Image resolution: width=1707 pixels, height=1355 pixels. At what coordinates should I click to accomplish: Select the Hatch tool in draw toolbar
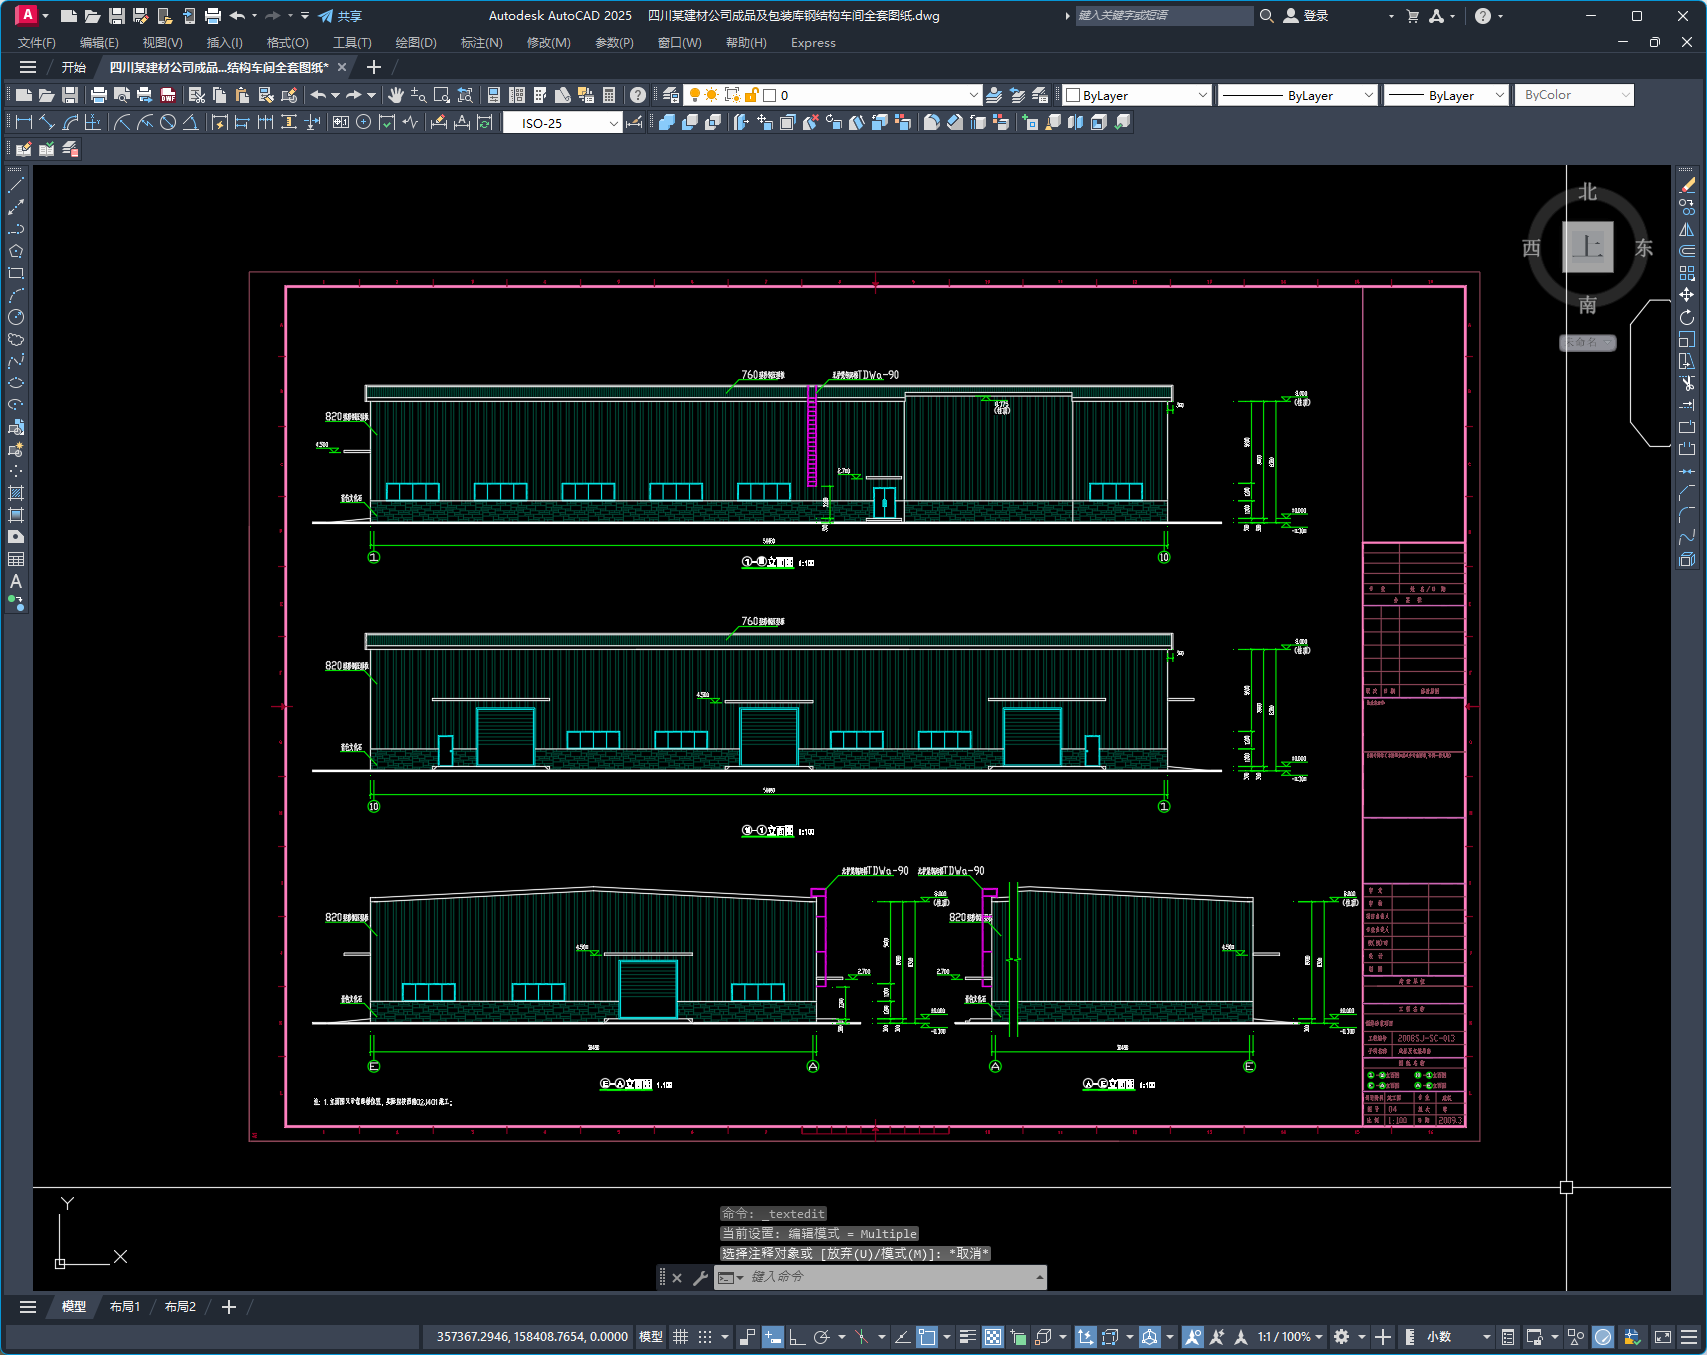click(16, 493)
